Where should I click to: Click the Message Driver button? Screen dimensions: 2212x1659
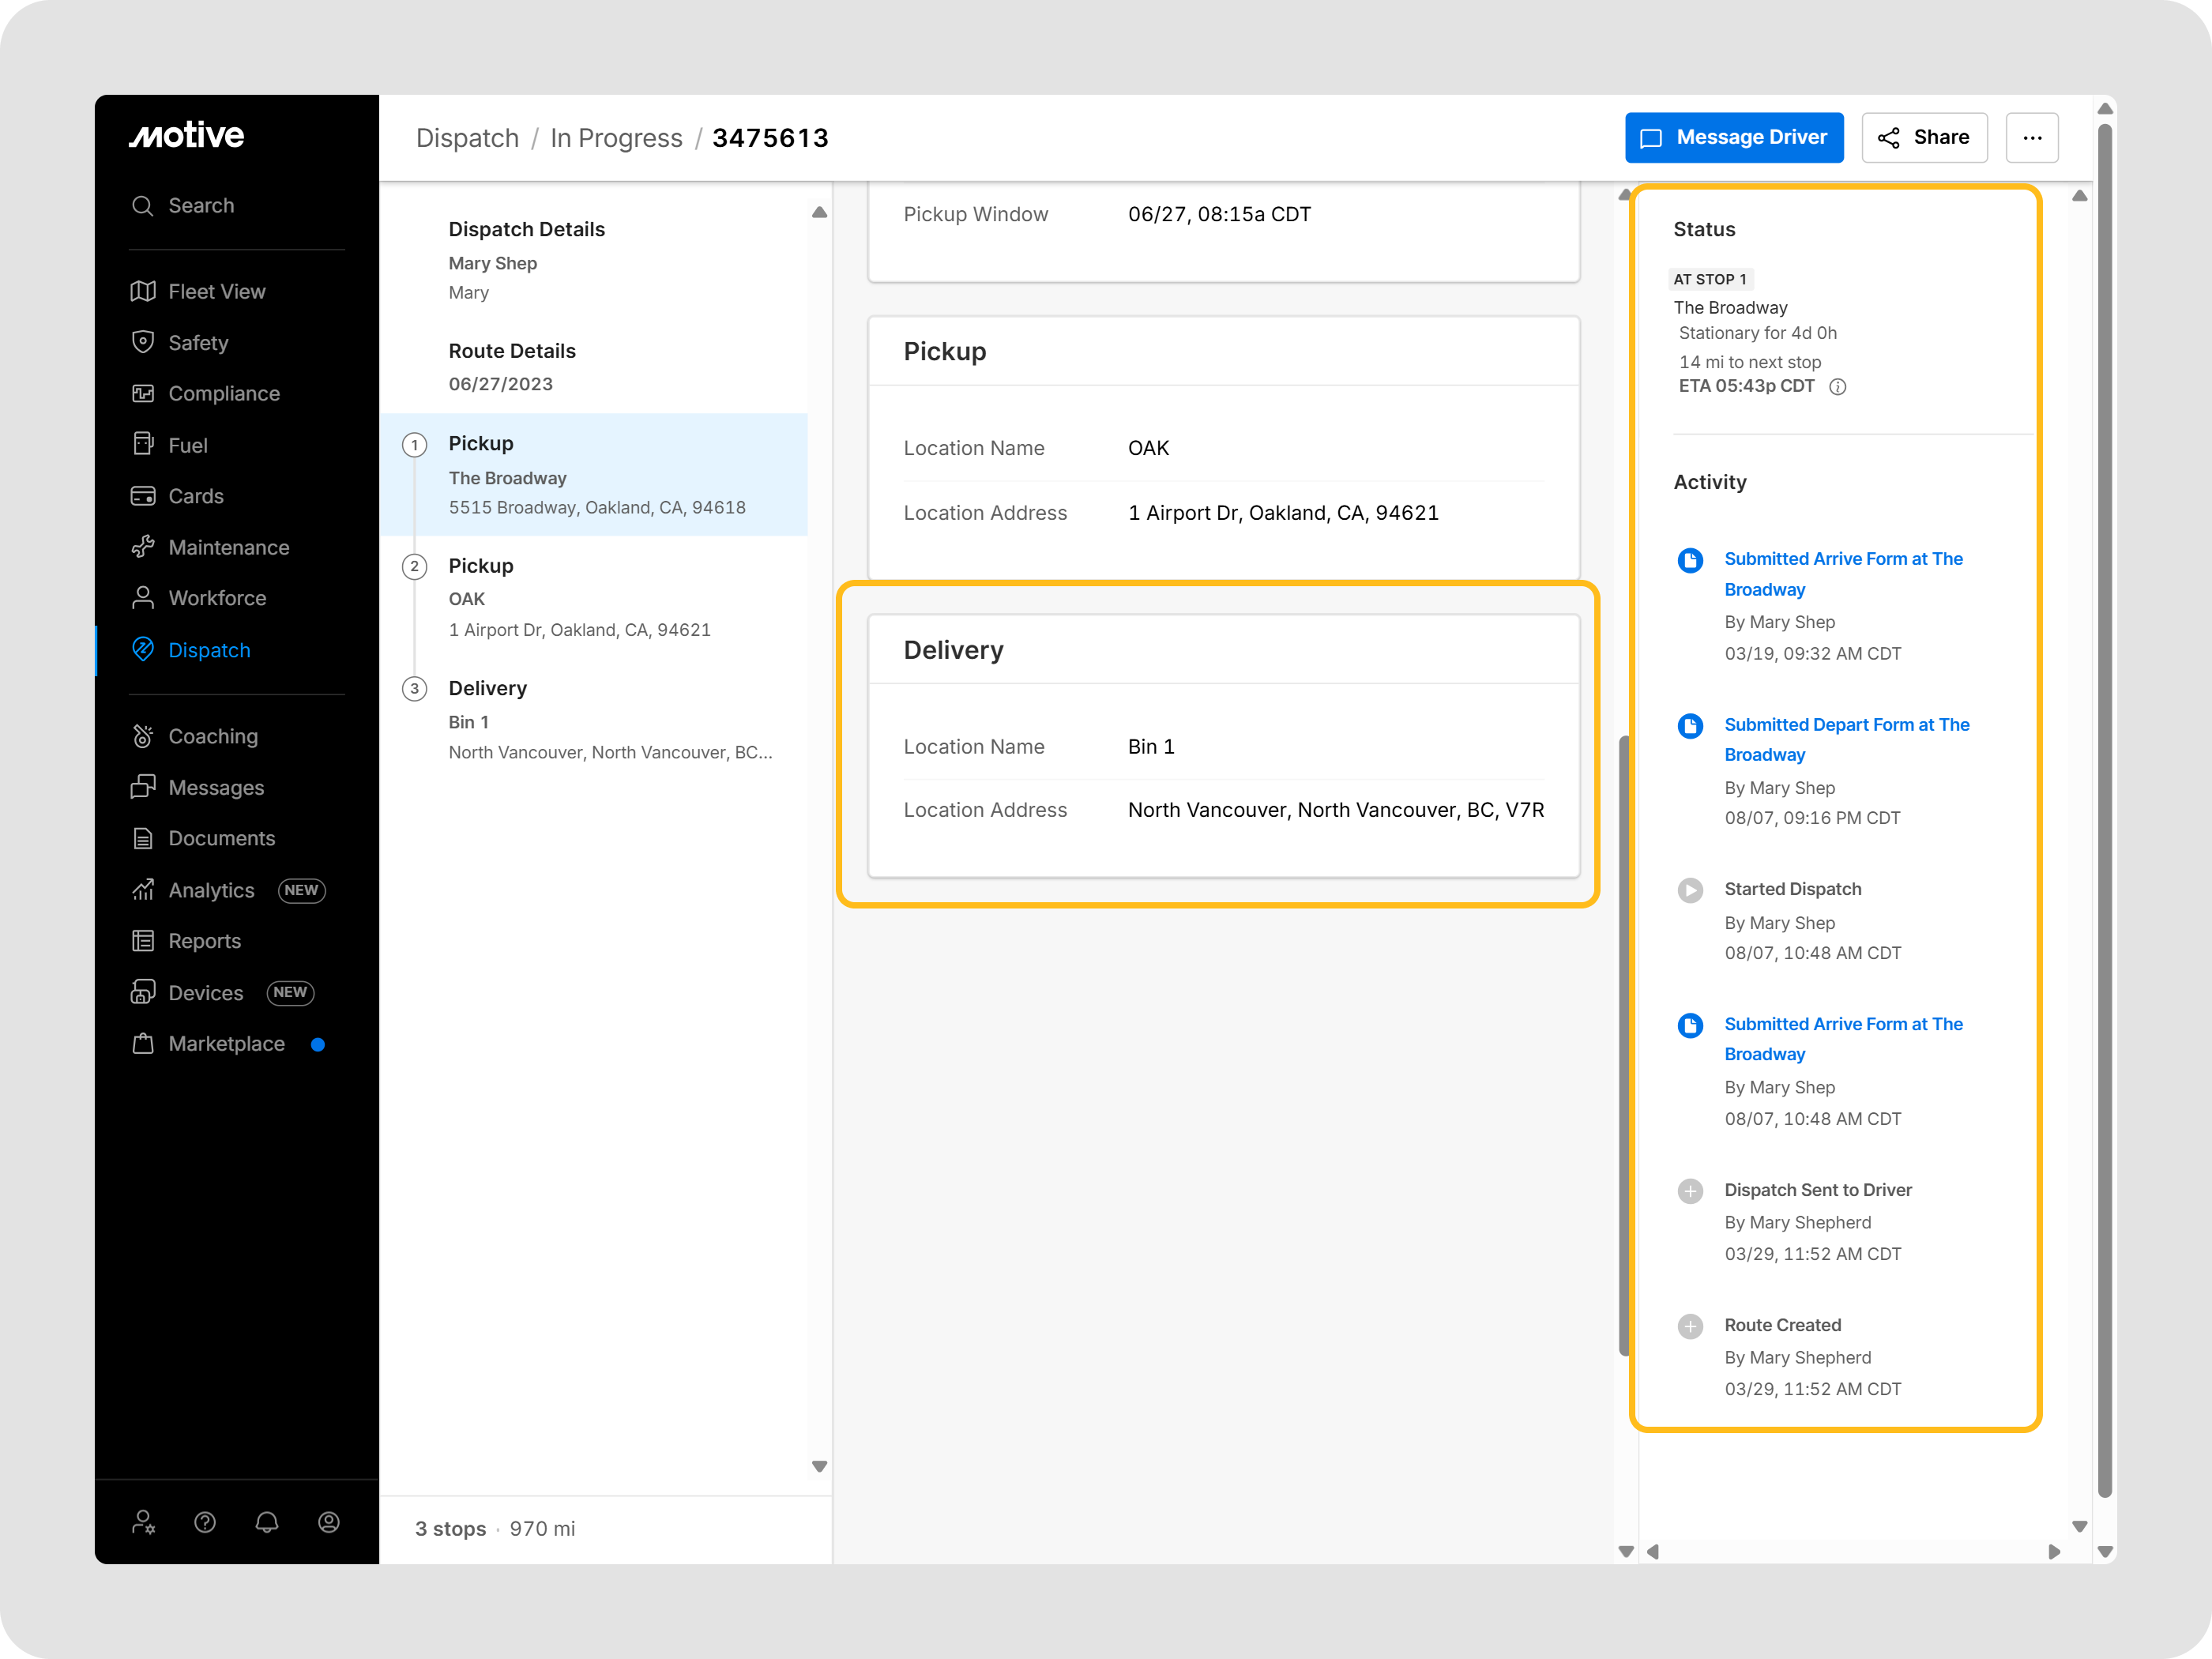1733,138
